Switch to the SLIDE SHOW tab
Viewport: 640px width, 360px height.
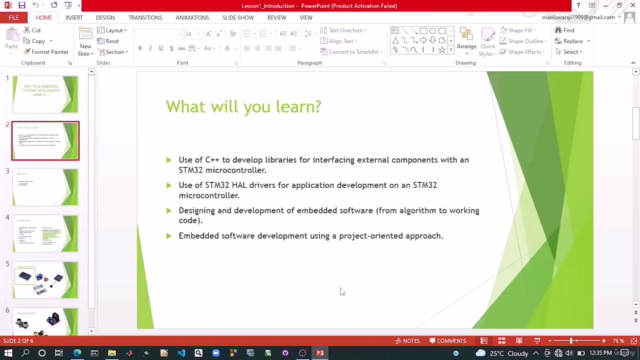pos(238,18)
